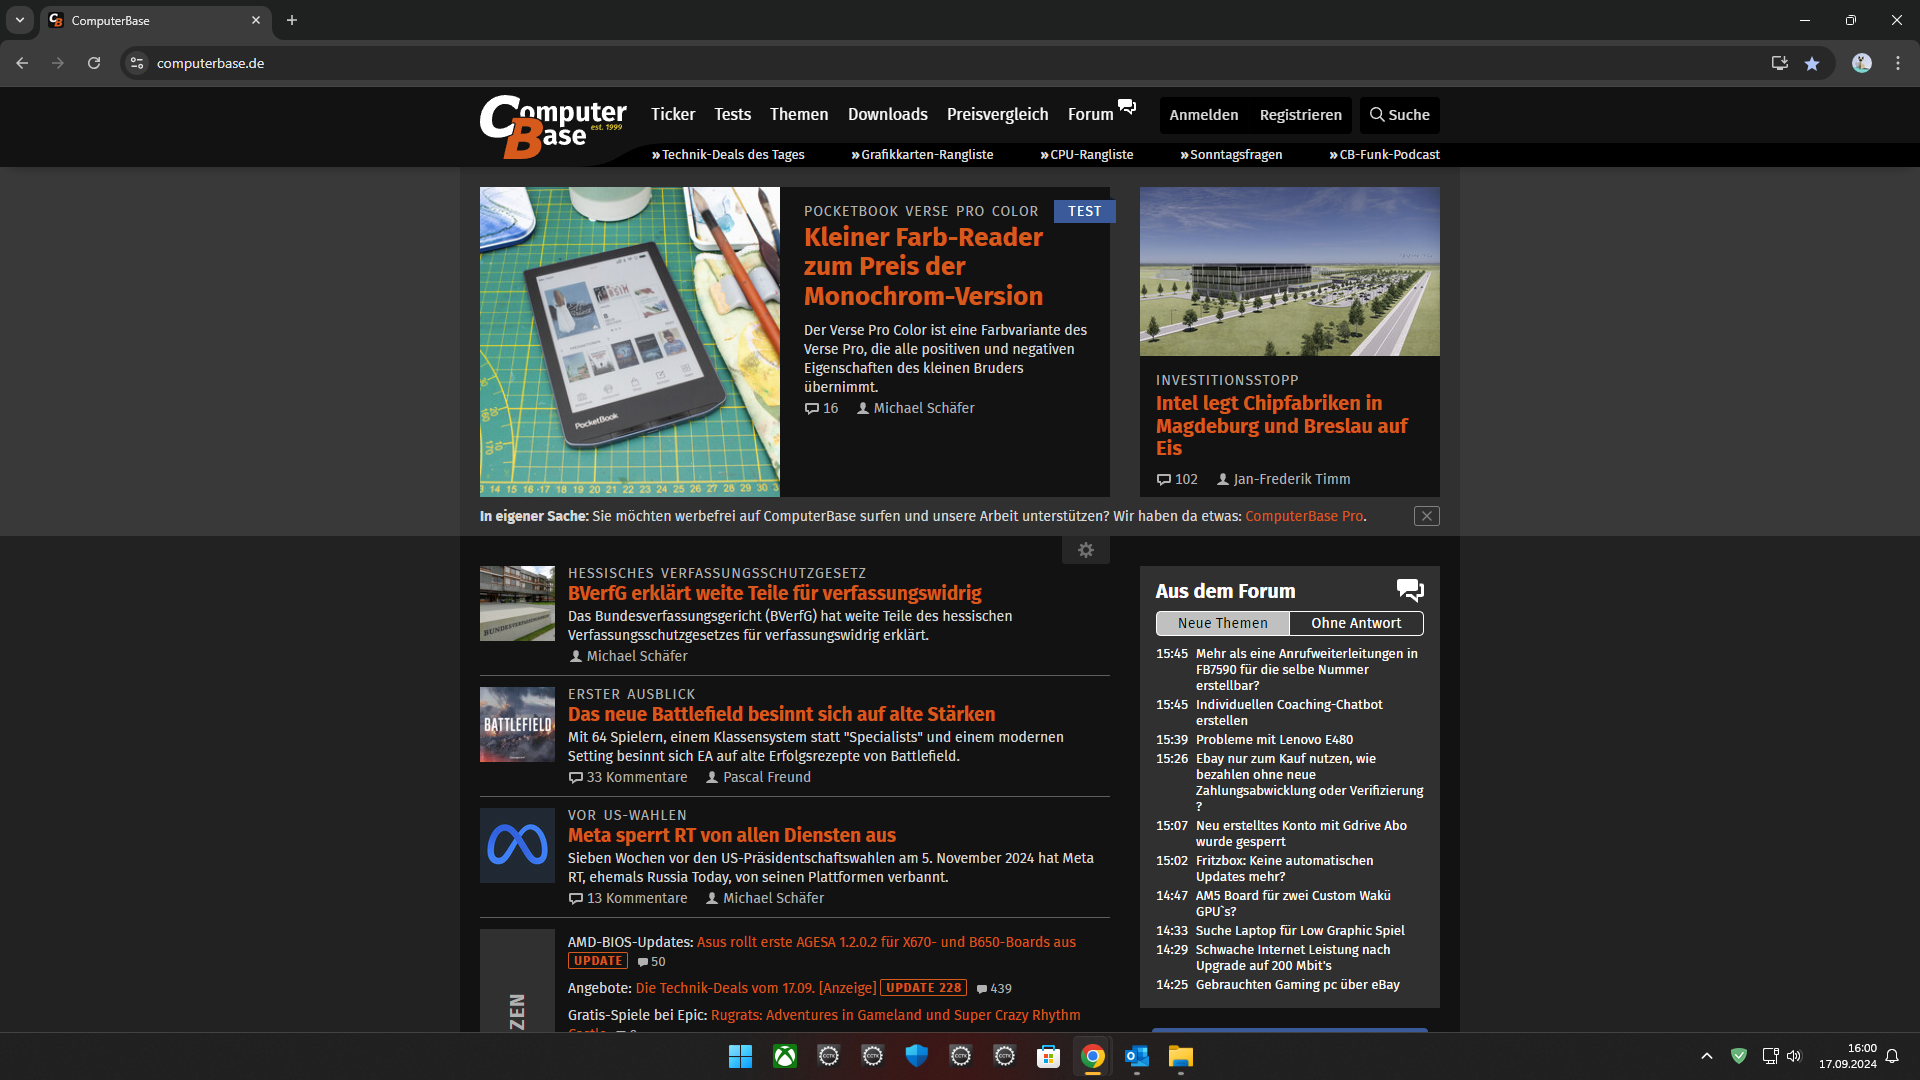Launch Outlook from the Windows taskbar
The image size is (1920, 1080).
1136,1057
